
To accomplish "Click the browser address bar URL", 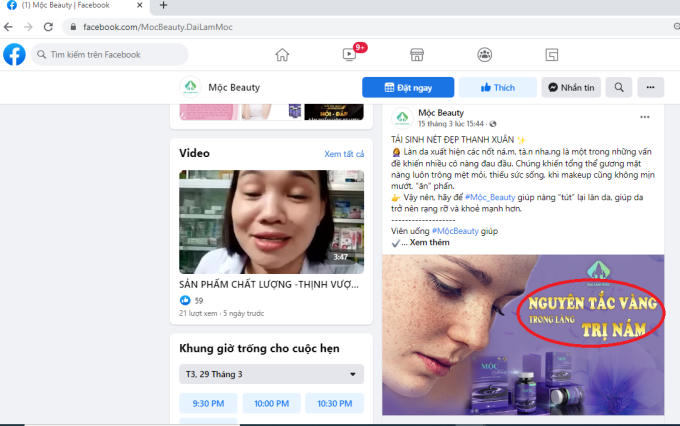I will [x=158, y=27].
